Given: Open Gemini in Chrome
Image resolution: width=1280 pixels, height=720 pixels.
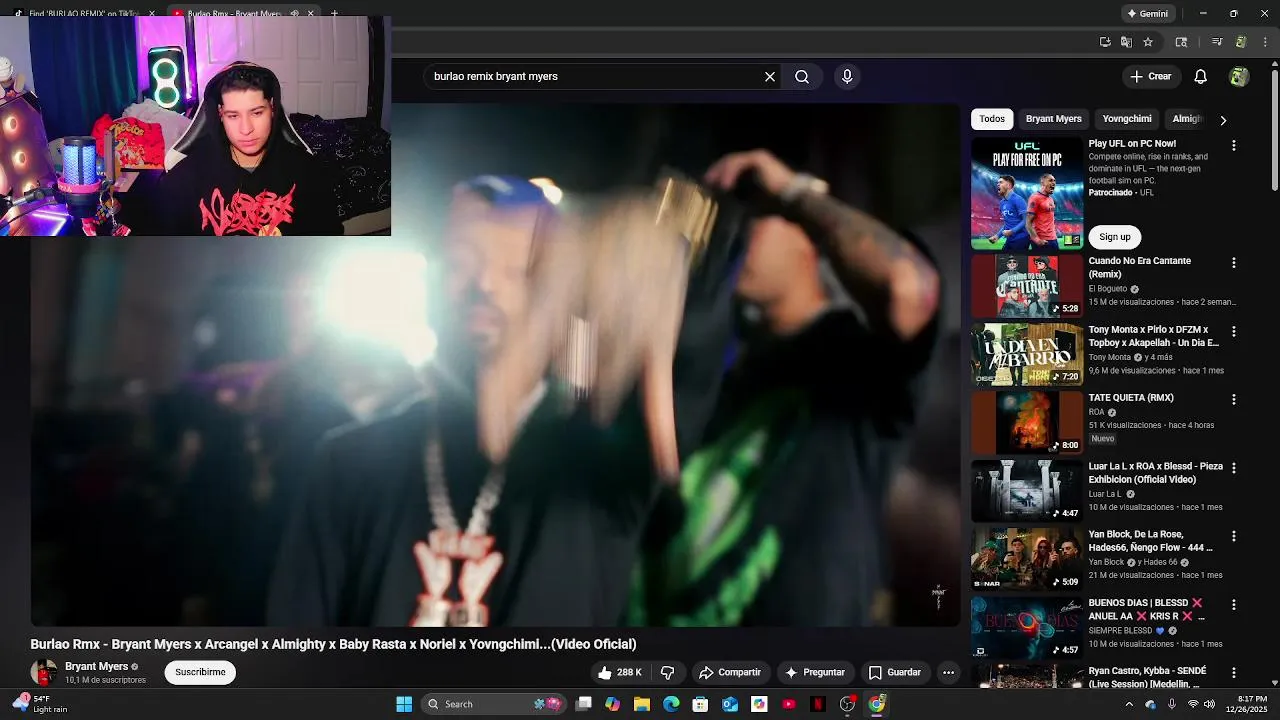Looking at the screenshot, I should tap(1147, 14).
